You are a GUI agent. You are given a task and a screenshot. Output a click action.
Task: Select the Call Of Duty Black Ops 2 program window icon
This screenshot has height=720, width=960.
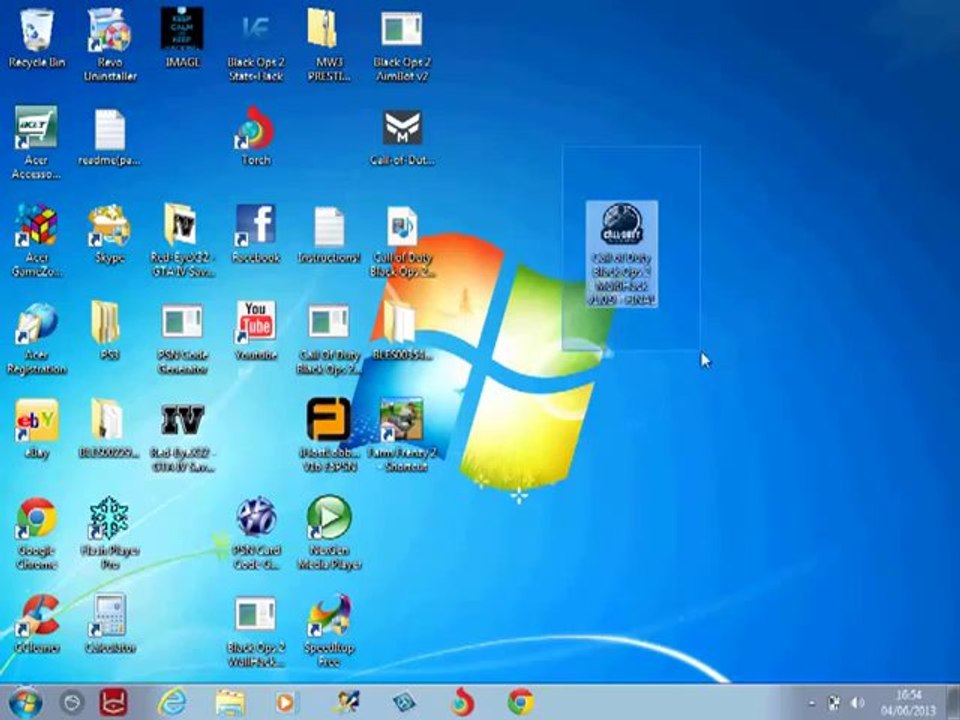click(x=329, y=338)
